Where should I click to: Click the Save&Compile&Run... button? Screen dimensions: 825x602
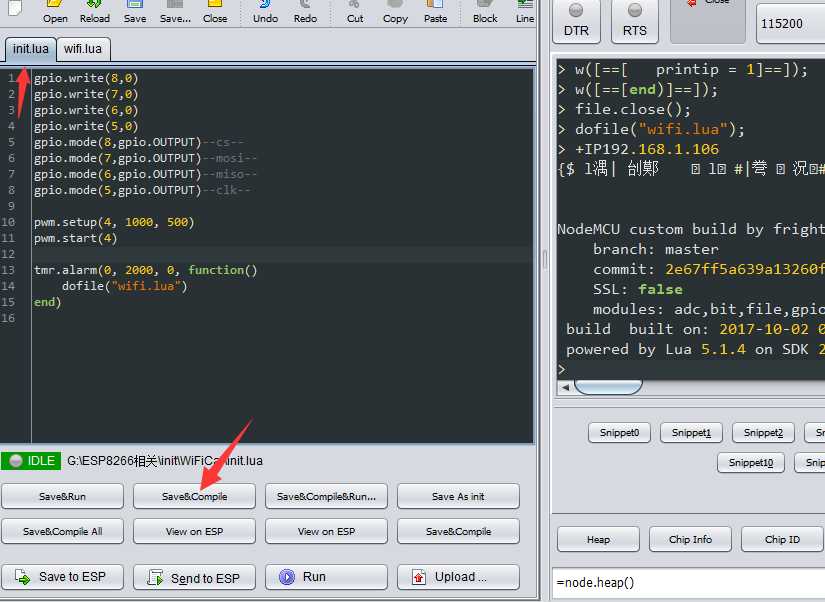pyautogui.click(x=326, y=496)
